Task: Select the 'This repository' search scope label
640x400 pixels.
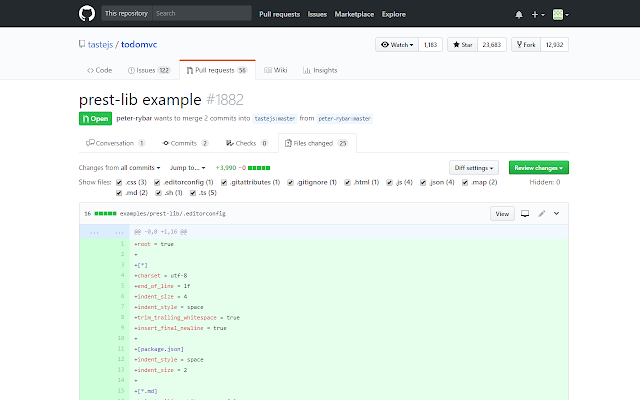Action: [127, 13]
